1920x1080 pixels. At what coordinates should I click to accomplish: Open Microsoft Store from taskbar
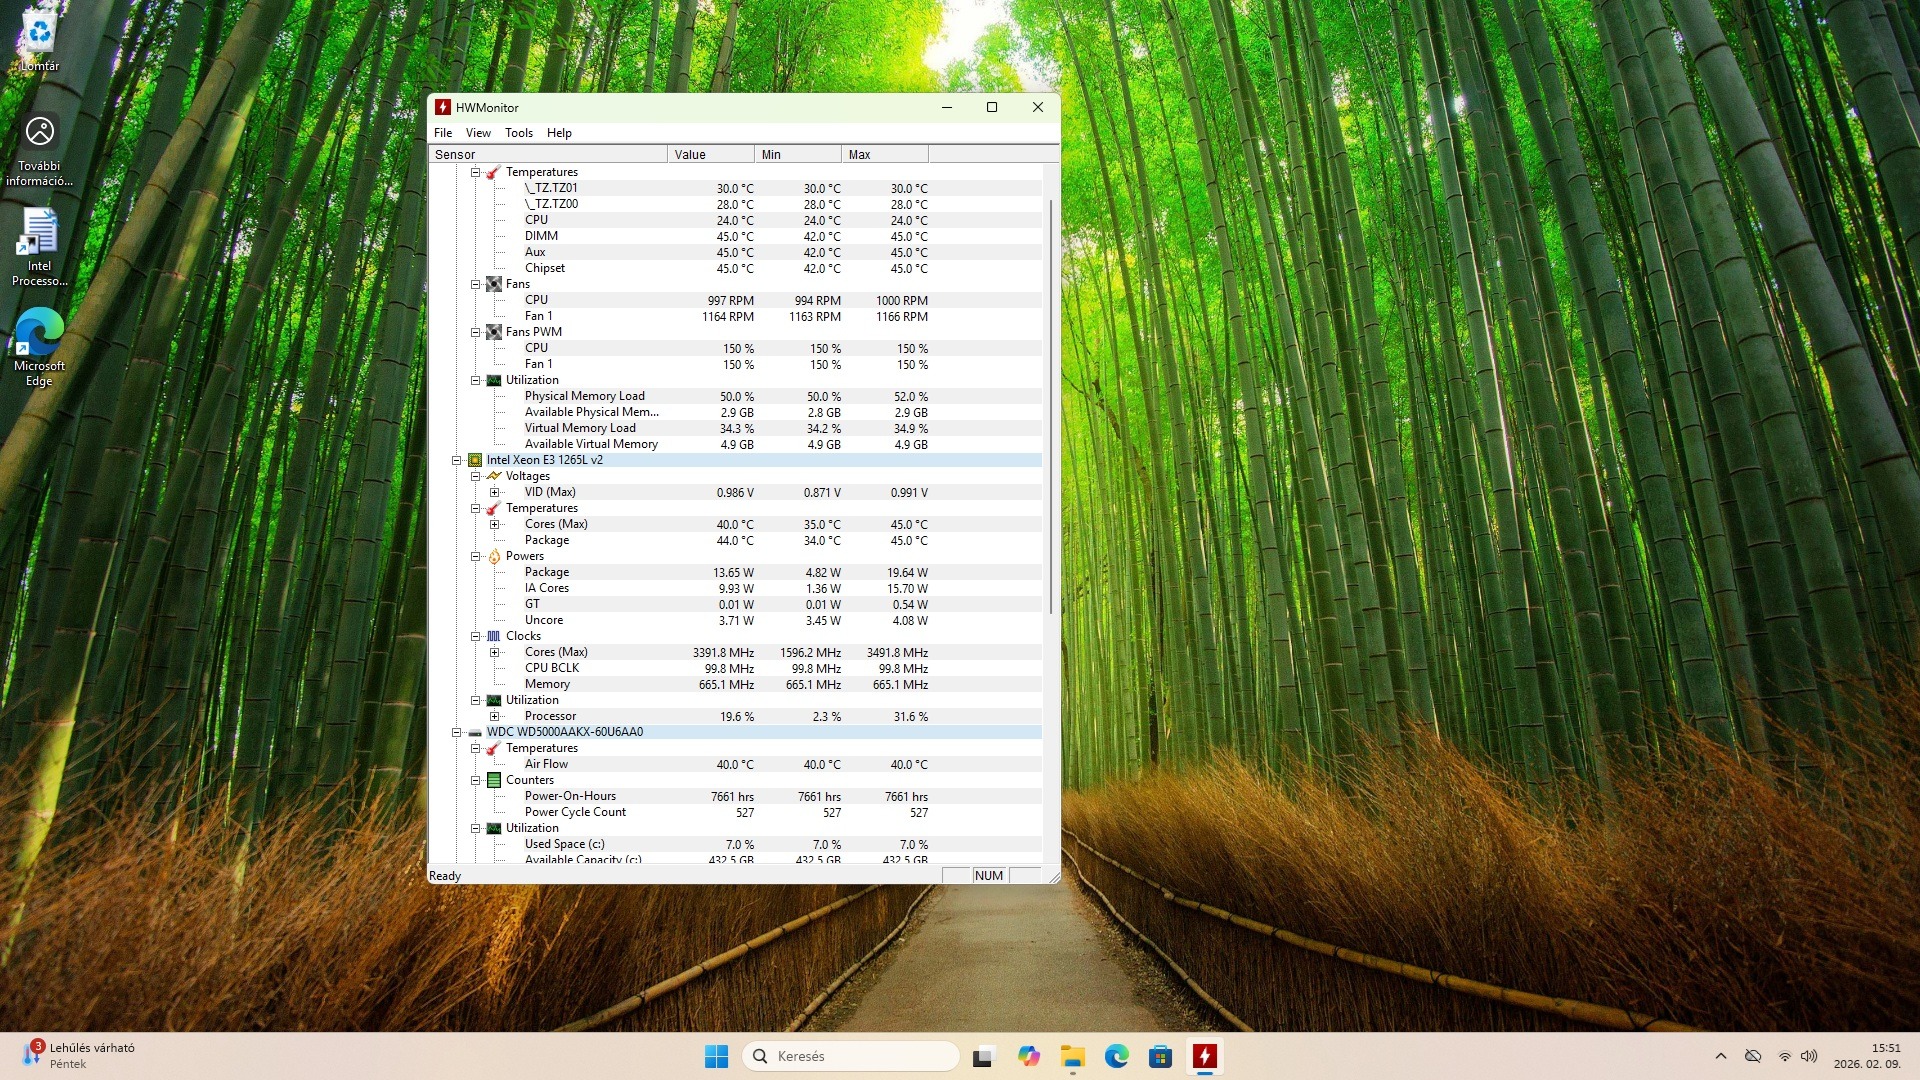1160,1056
